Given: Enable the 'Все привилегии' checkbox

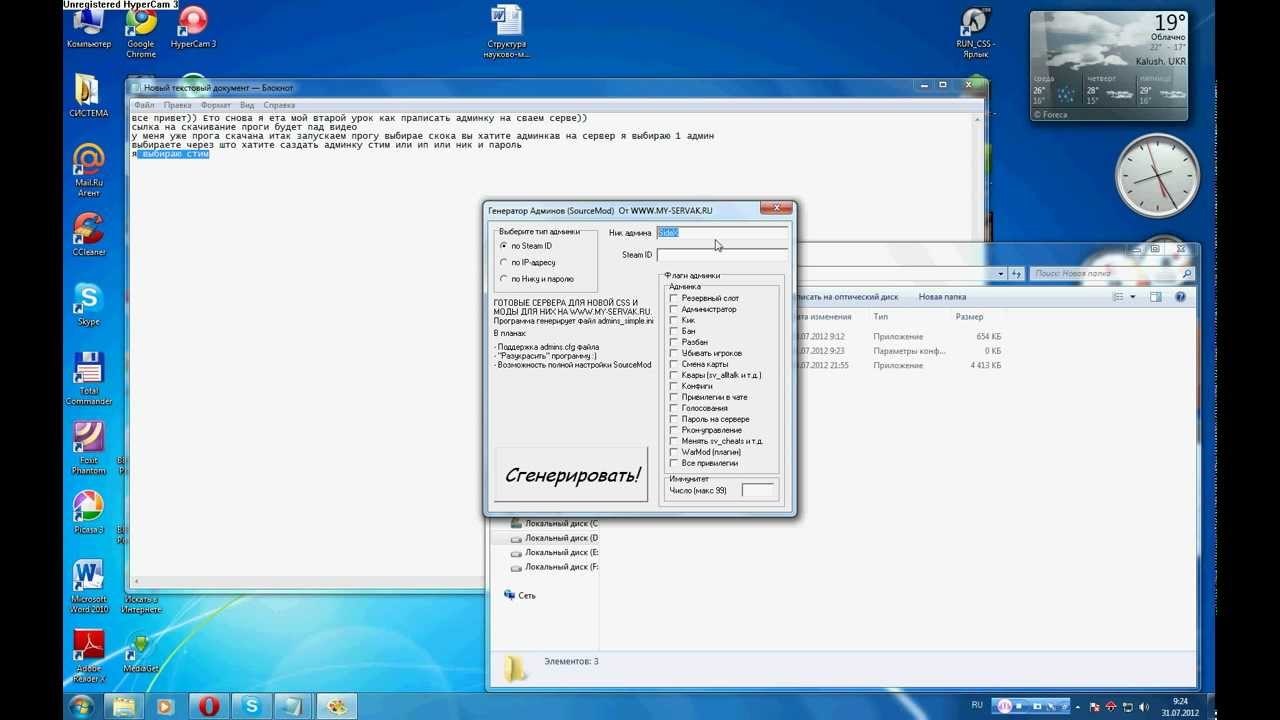Looking at the screenshot, I should click(x=674, y=463).
